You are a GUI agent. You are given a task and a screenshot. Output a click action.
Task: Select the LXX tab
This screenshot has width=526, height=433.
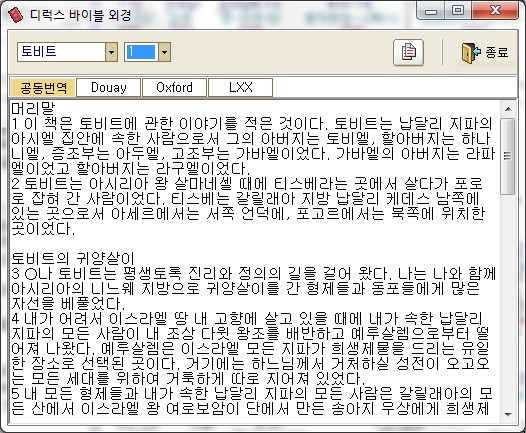click(241, 88)
